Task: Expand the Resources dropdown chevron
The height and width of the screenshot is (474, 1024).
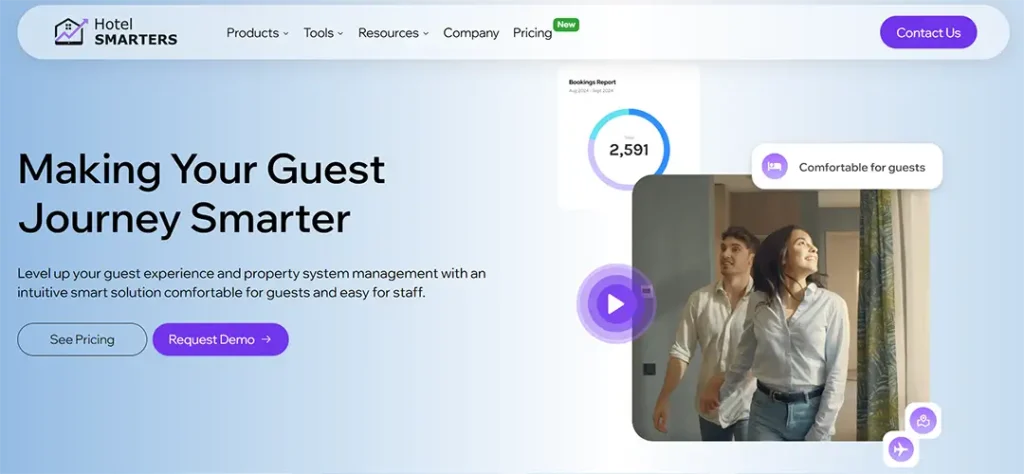Action: tap(426, 34)
